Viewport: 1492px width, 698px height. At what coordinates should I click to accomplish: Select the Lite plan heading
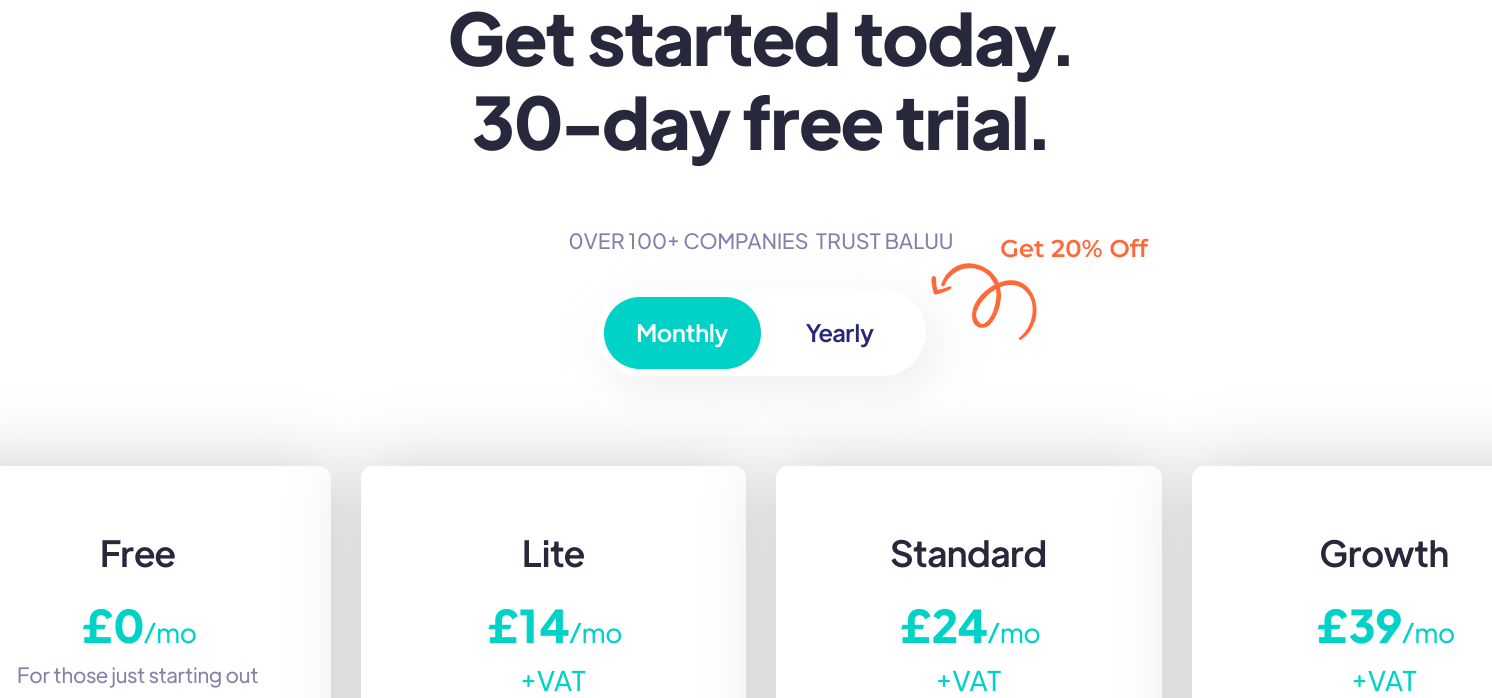pyautogui.click(x=553, y=554)
